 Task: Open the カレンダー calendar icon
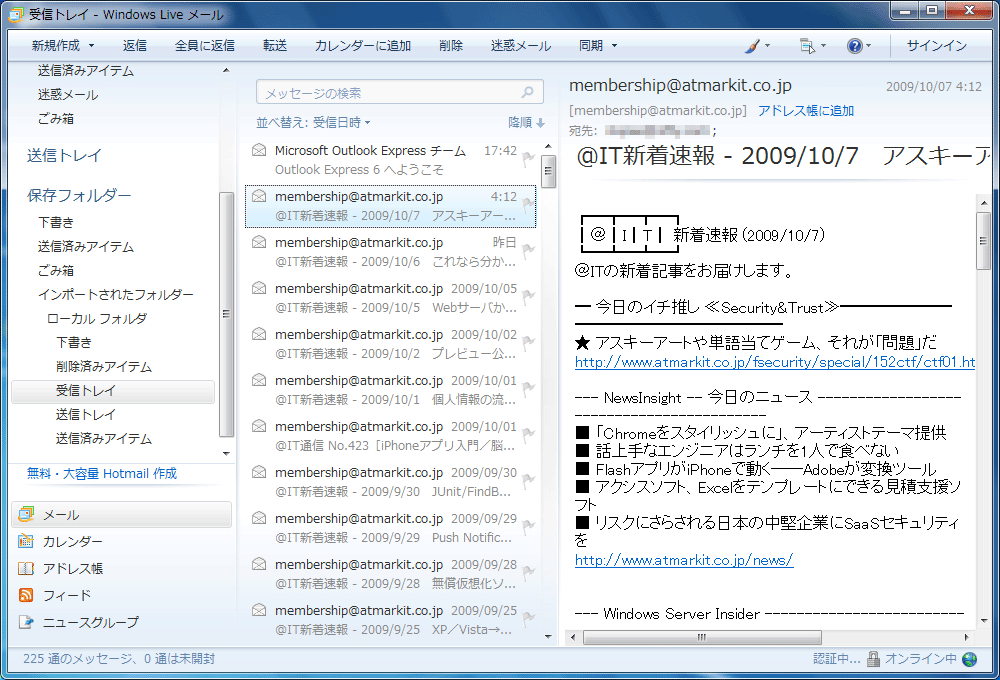point(26,541)
